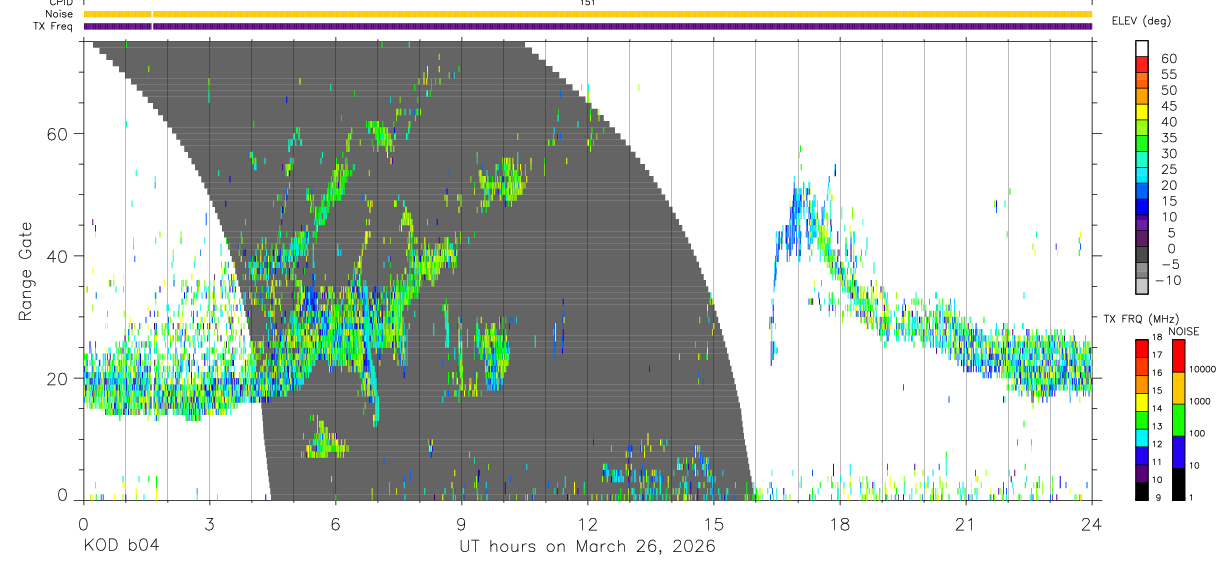Click the '18' tick on the UT hours axis
This screenshot has height=567, width=1228.
click(840, 523)
